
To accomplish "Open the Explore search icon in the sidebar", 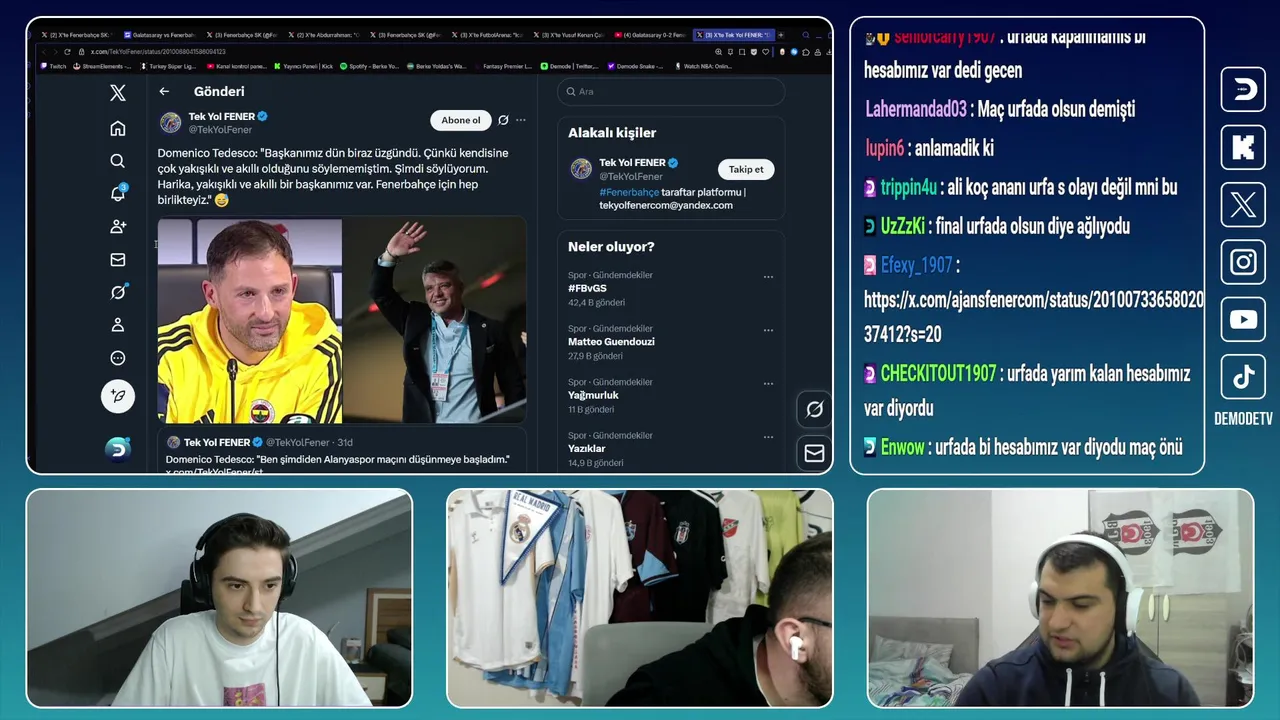I will pyautogui.click(x=118, y=161).
